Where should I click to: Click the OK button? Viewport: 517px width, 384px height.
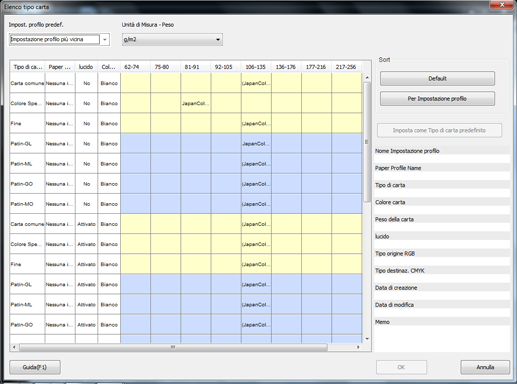tap(401, 367)
